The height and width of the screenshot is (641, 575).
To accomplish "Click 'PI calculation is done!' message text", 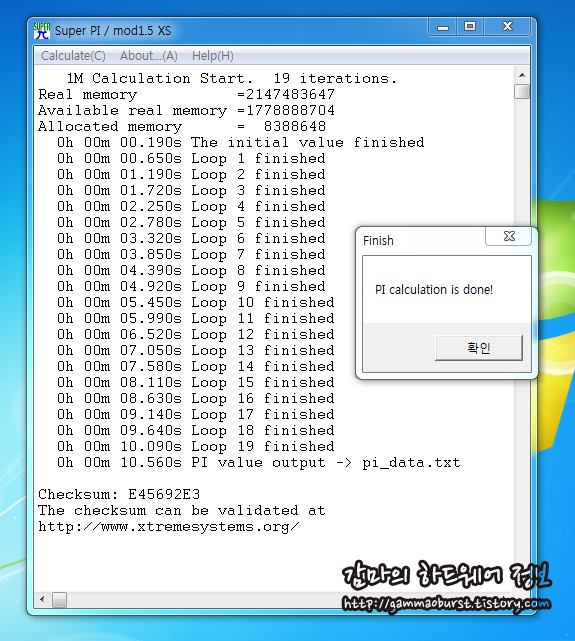I will click(434, 290).
